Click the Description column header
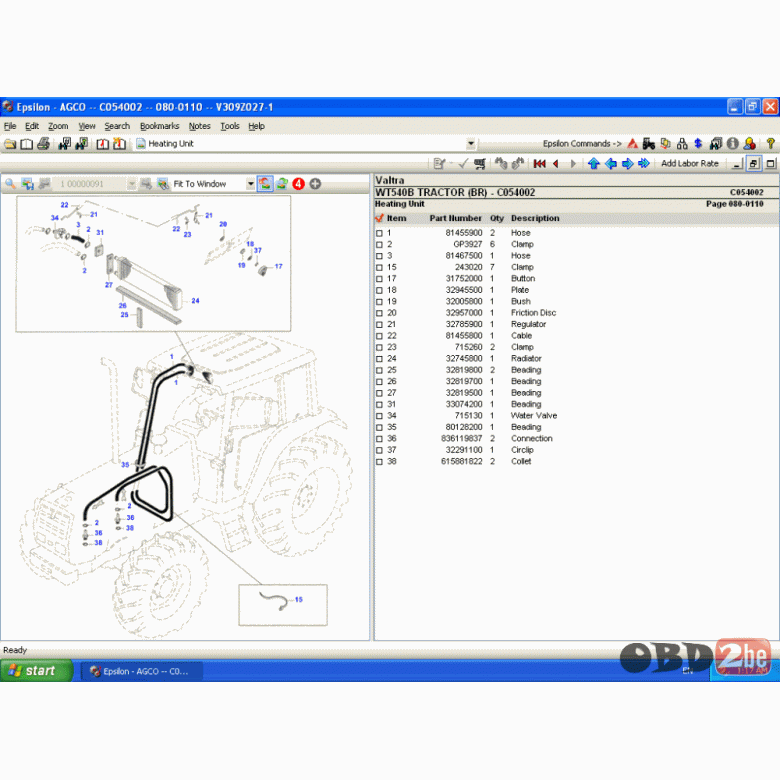This screenshot has height=780, width=780. click(x=535, y=218)
